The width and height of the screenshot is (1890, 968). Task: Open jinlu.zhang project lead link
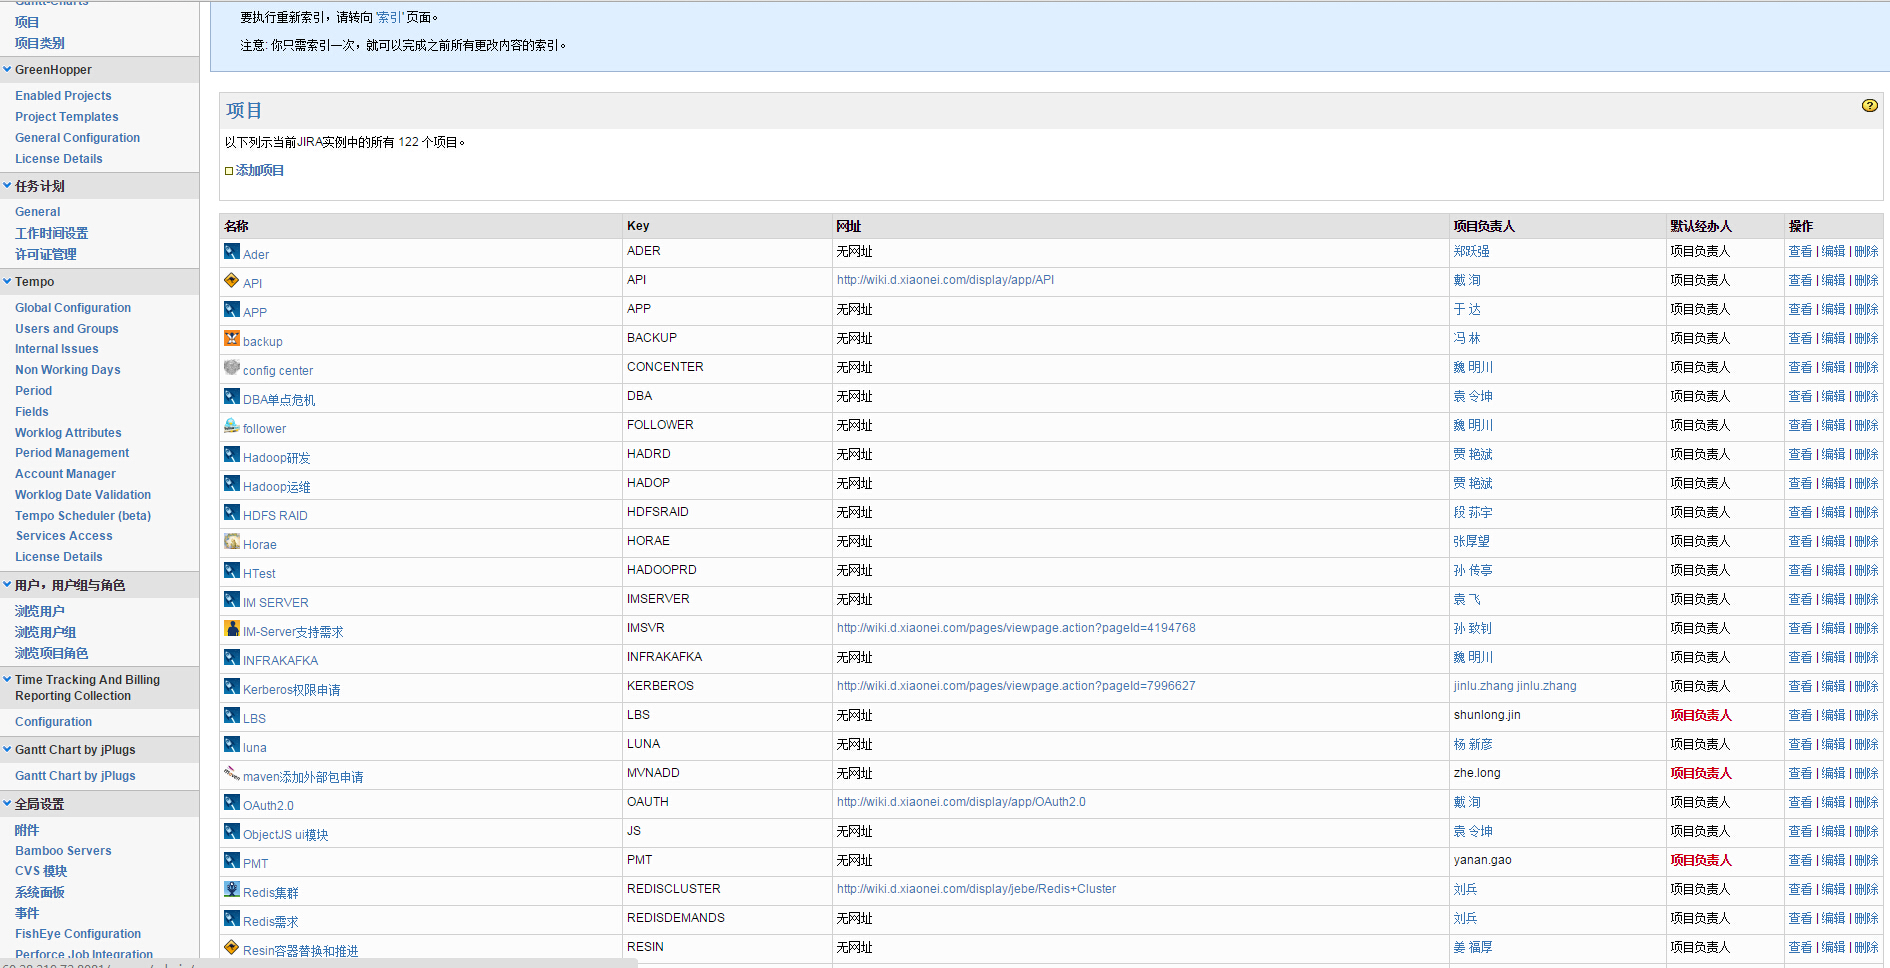coord(1515,686)
